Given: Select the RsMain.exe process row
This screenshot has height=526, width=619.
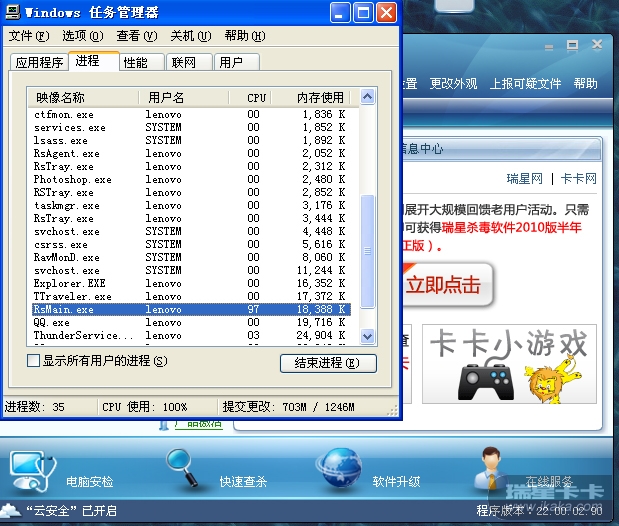Looking at the screenshot, I should 191,309.
